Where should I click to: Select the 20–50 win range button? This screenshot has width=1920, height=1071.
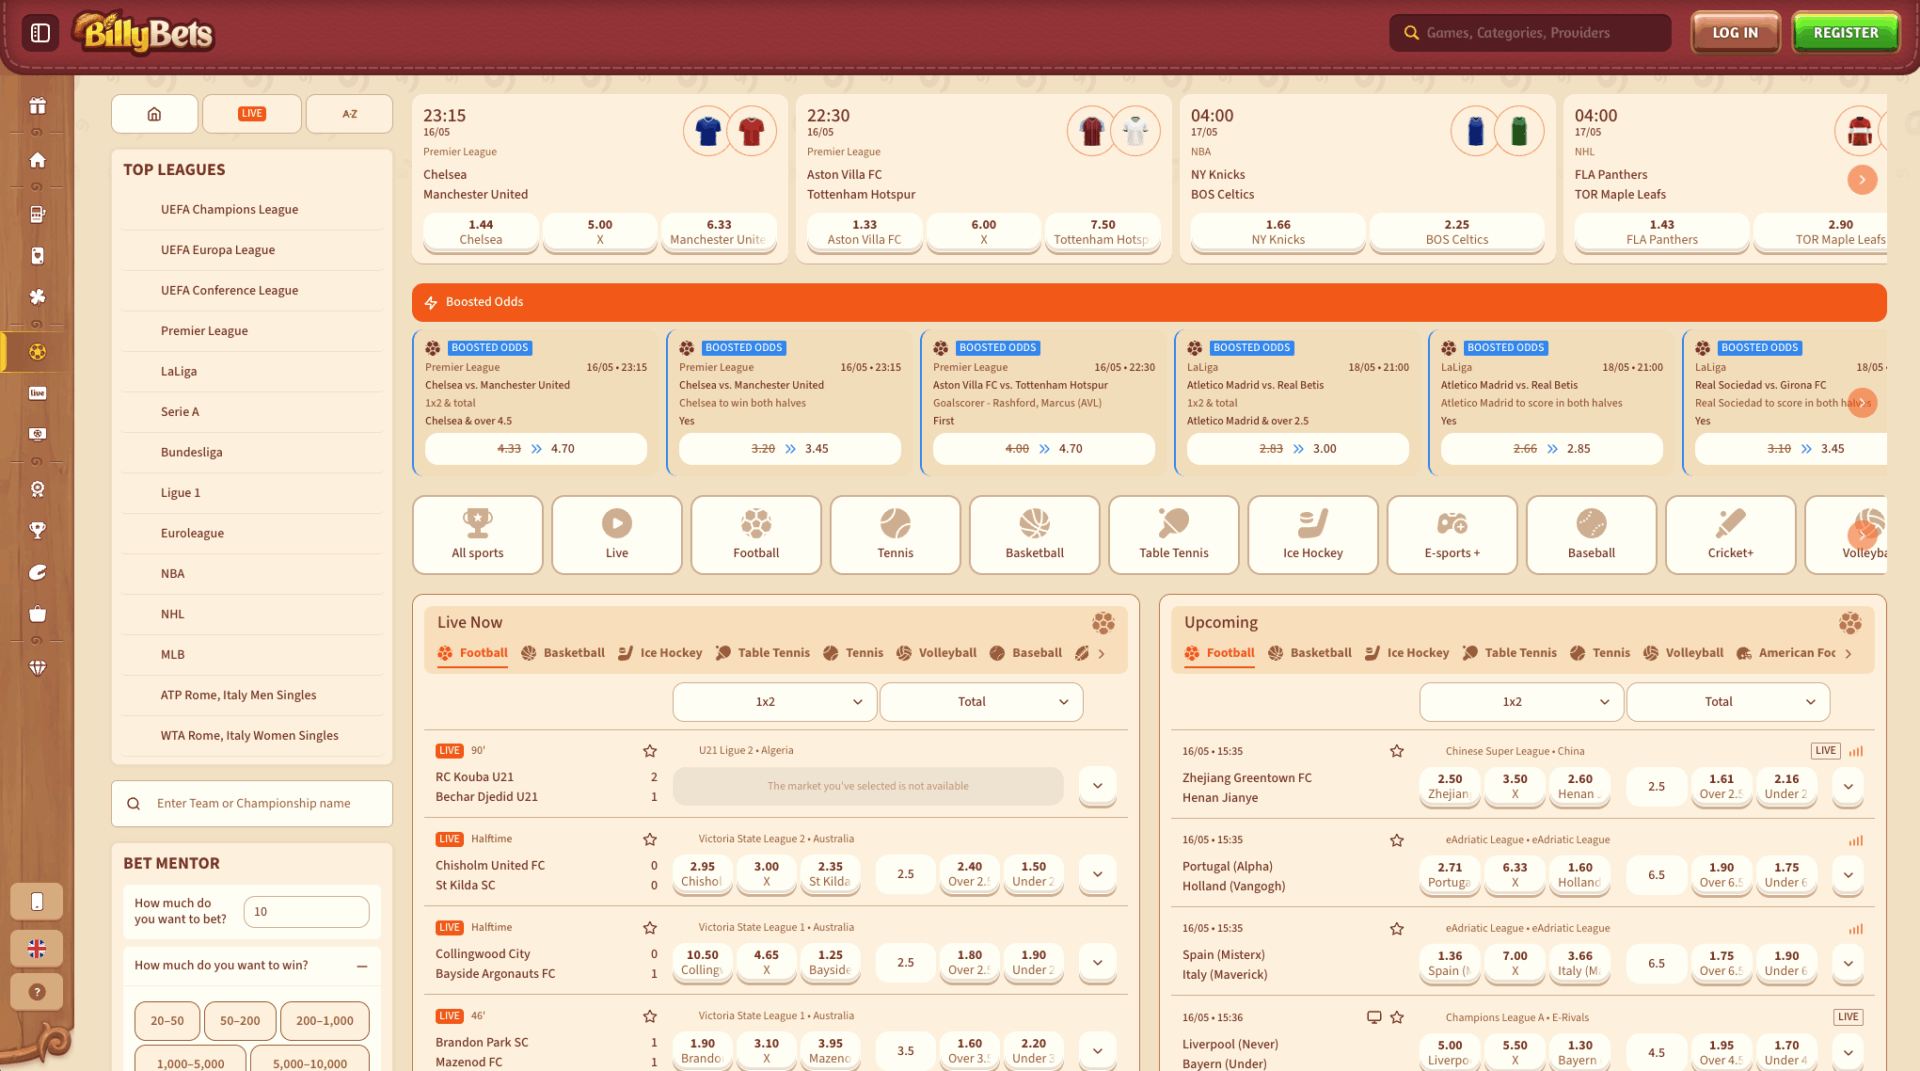(167, 1021)
